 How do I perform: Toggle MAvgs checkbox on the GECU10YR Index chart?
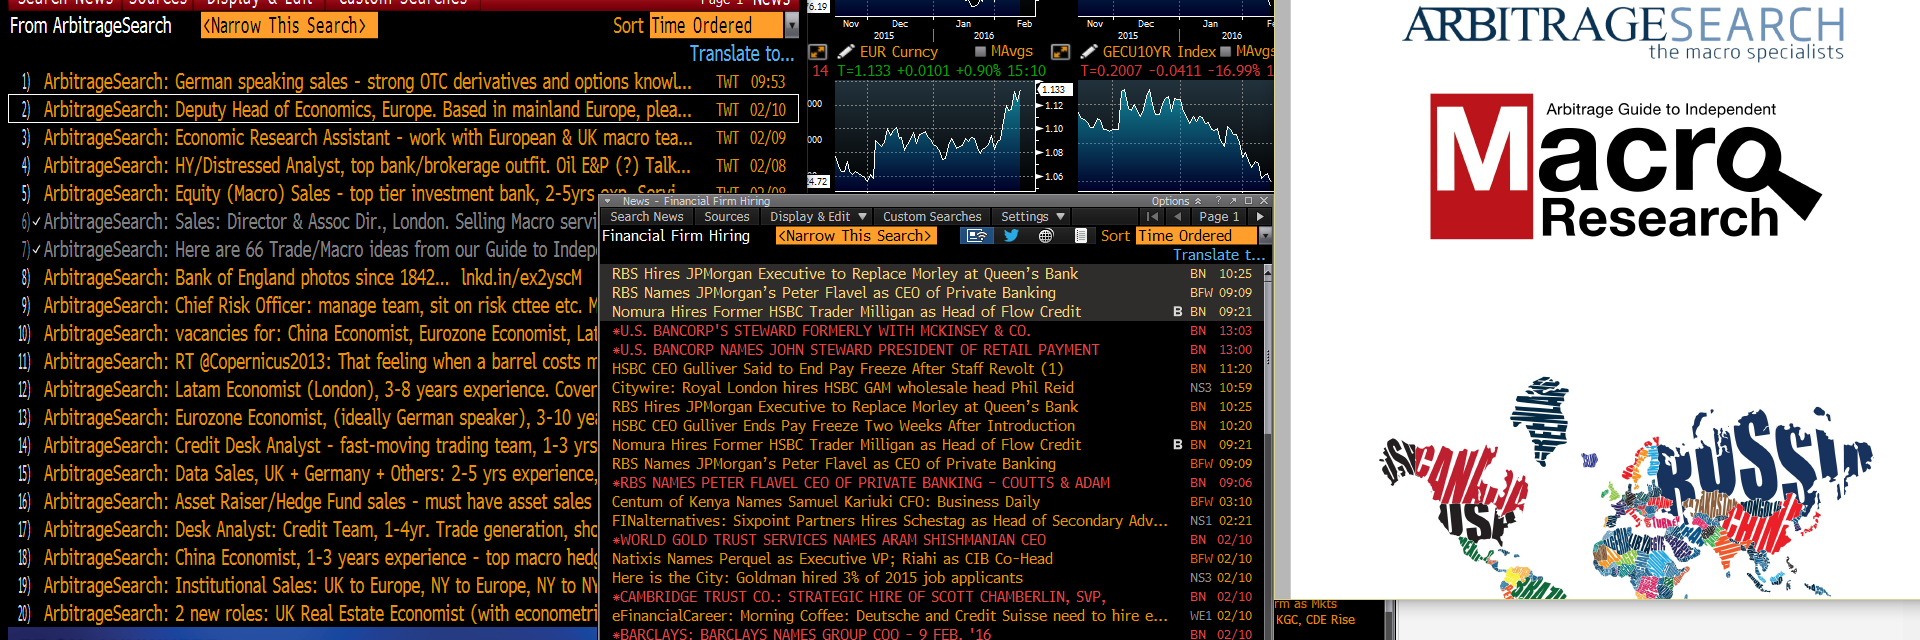tap(1225, 52)
